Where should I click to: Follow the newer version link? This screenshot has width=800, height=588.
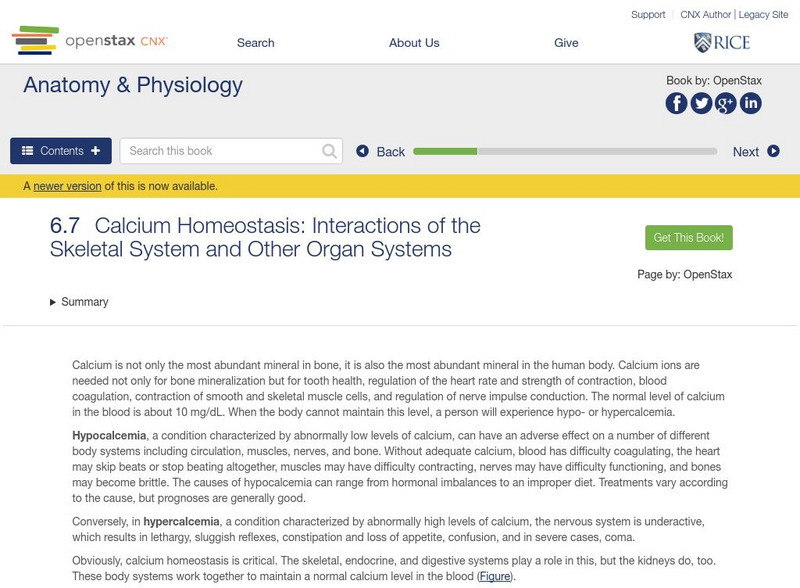[67, 186]
